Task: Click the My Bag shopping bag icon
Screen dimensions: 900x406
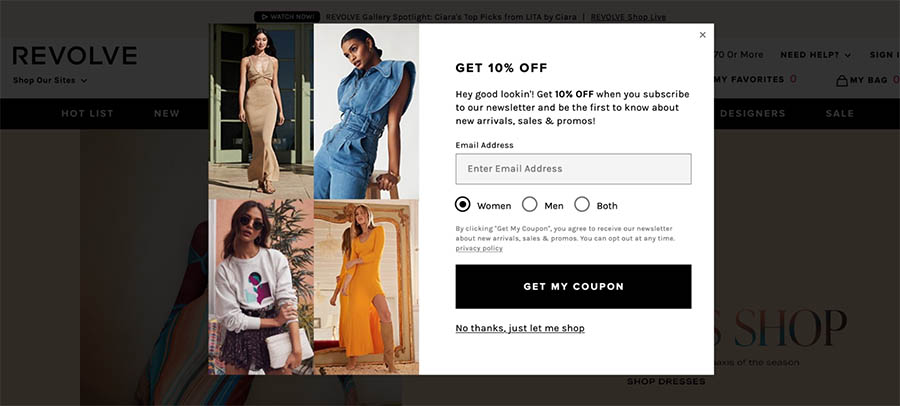Action: [x=841, y=80]
